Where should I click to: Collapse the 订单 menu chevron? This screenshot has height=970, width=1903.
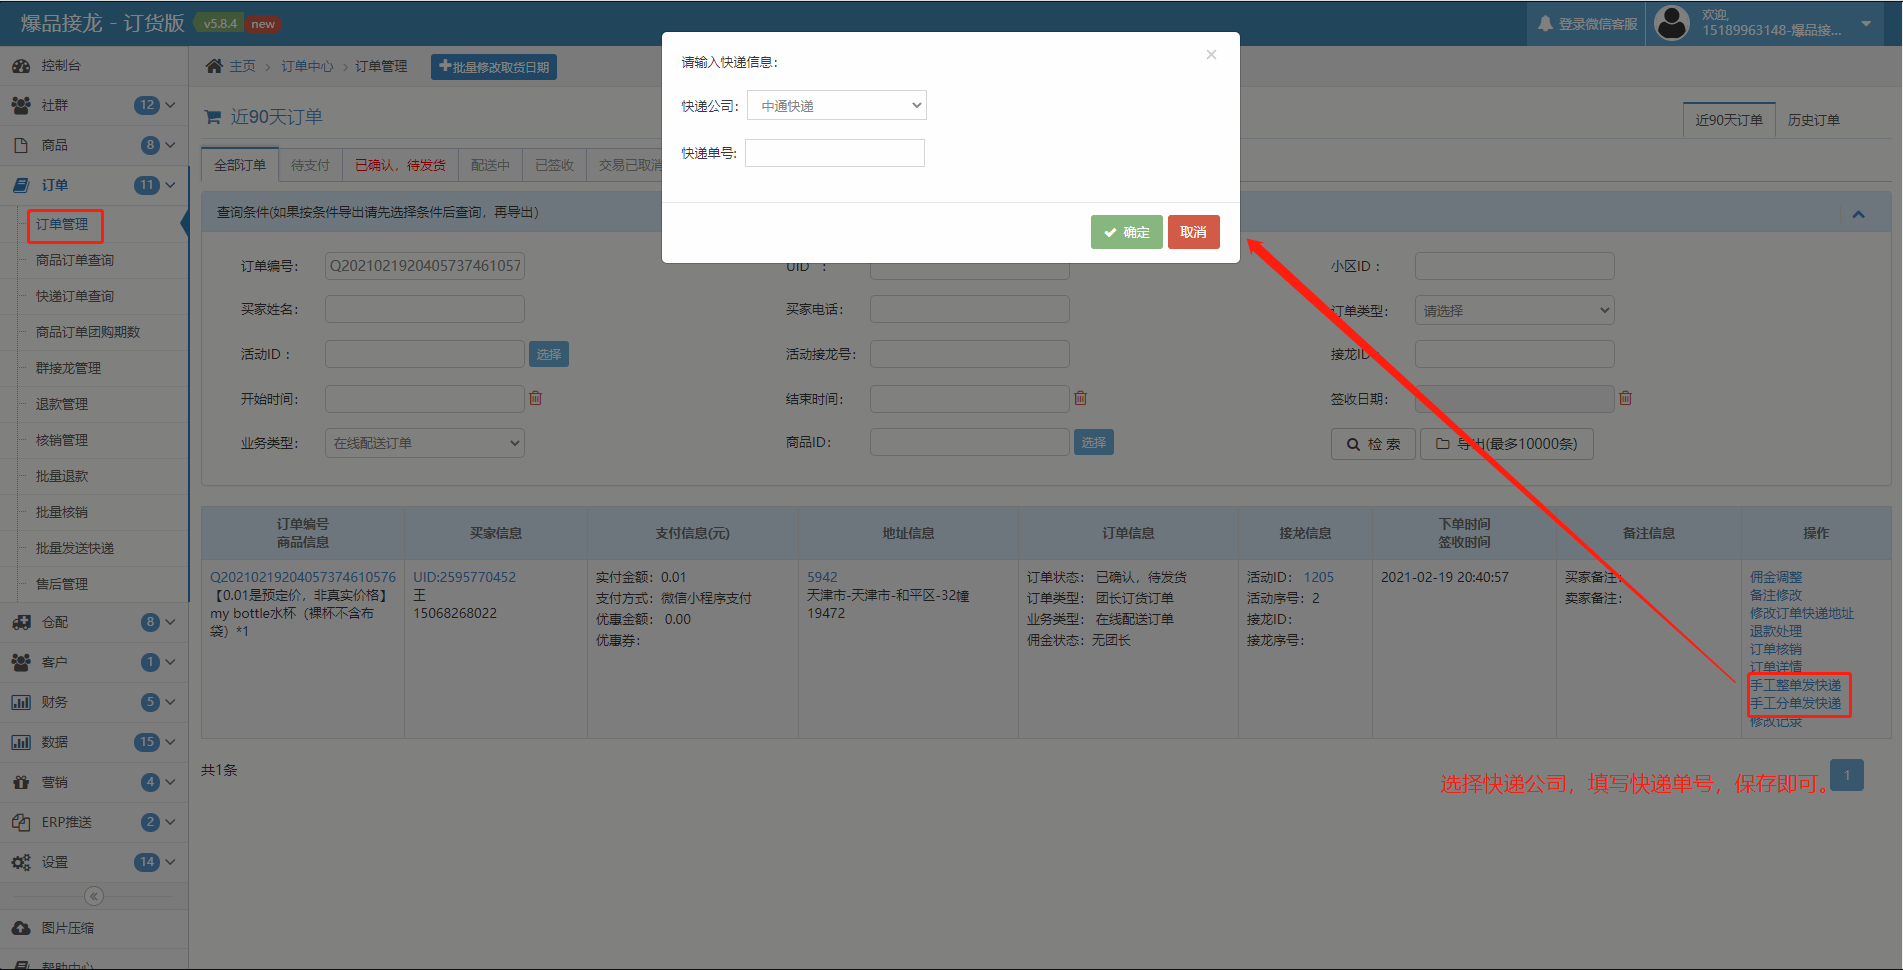pos(170,185)
